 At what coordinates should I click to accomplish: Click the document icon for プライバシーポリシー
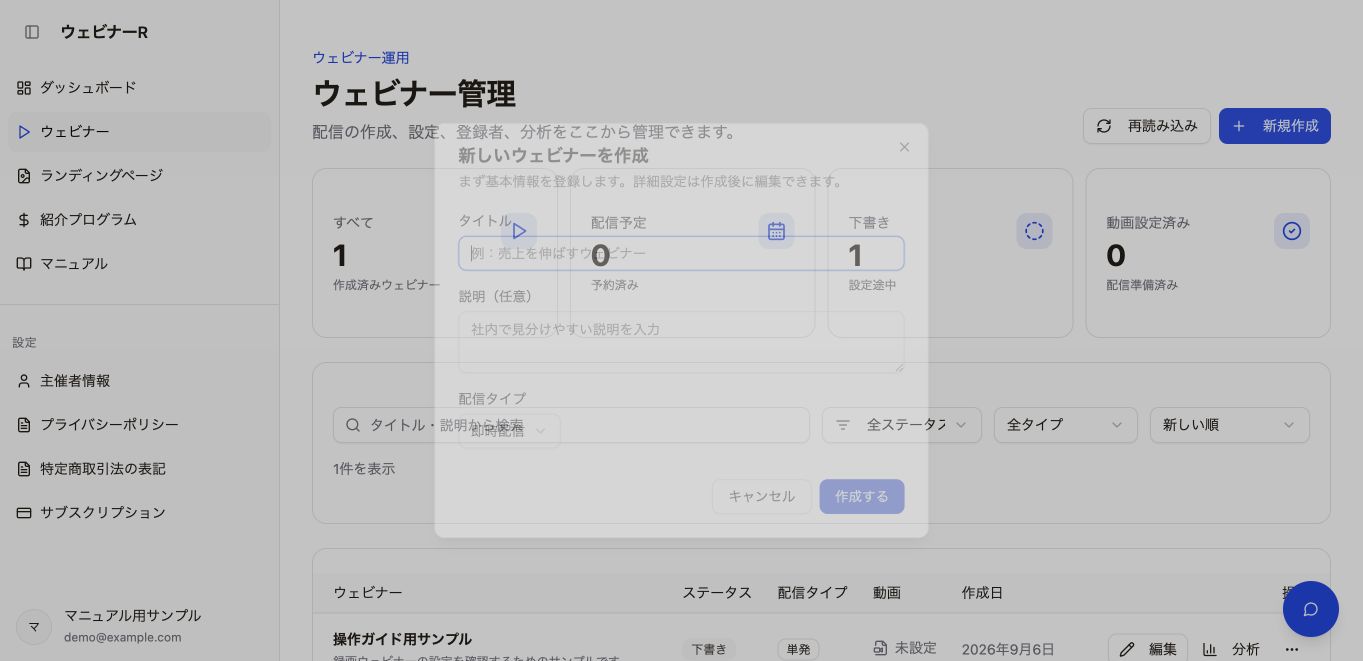[x=24, y=425]
